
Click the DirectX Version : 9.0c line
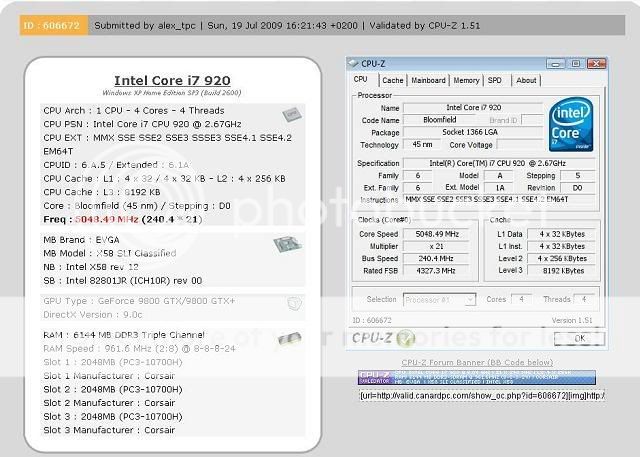(93, 315)
